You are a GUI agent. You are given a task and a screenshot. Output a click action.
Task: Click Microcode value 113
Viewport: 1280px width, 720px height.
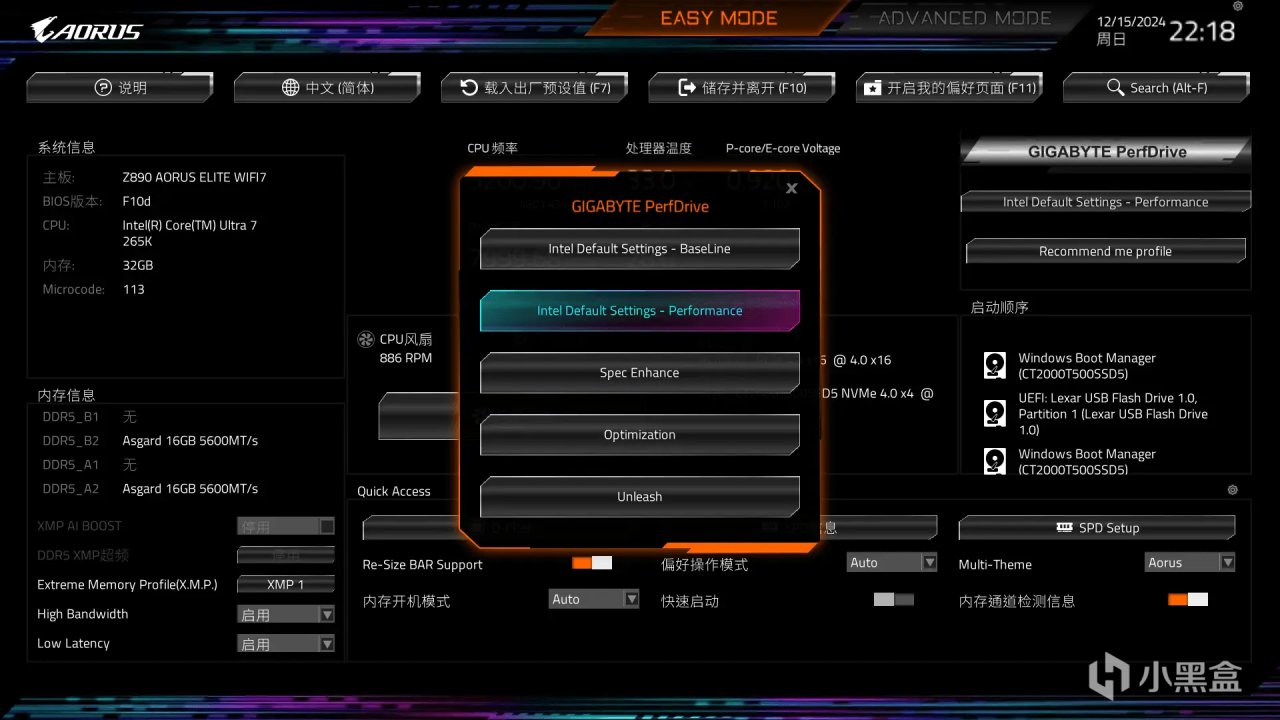click(x=133, y=289)
